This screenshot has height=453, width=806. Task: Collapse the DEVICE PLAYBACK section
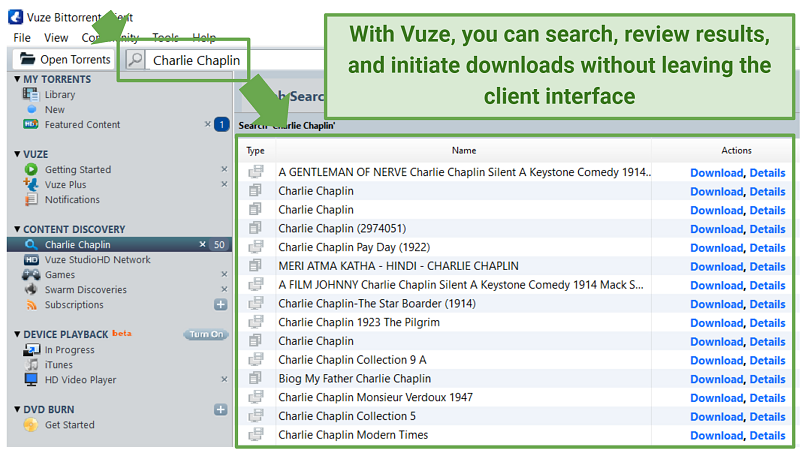(17, 334)
